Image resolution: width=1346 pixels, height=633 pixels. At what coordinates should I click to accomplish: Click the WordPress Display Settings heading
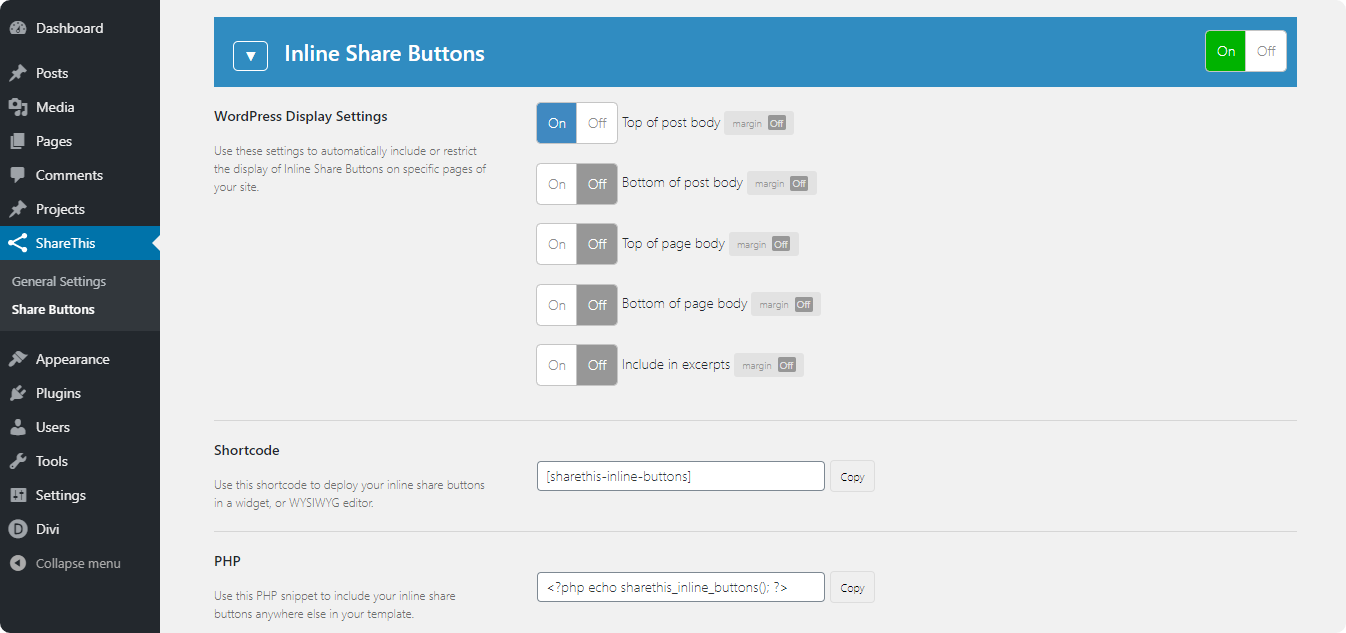(x=301, y=116)
